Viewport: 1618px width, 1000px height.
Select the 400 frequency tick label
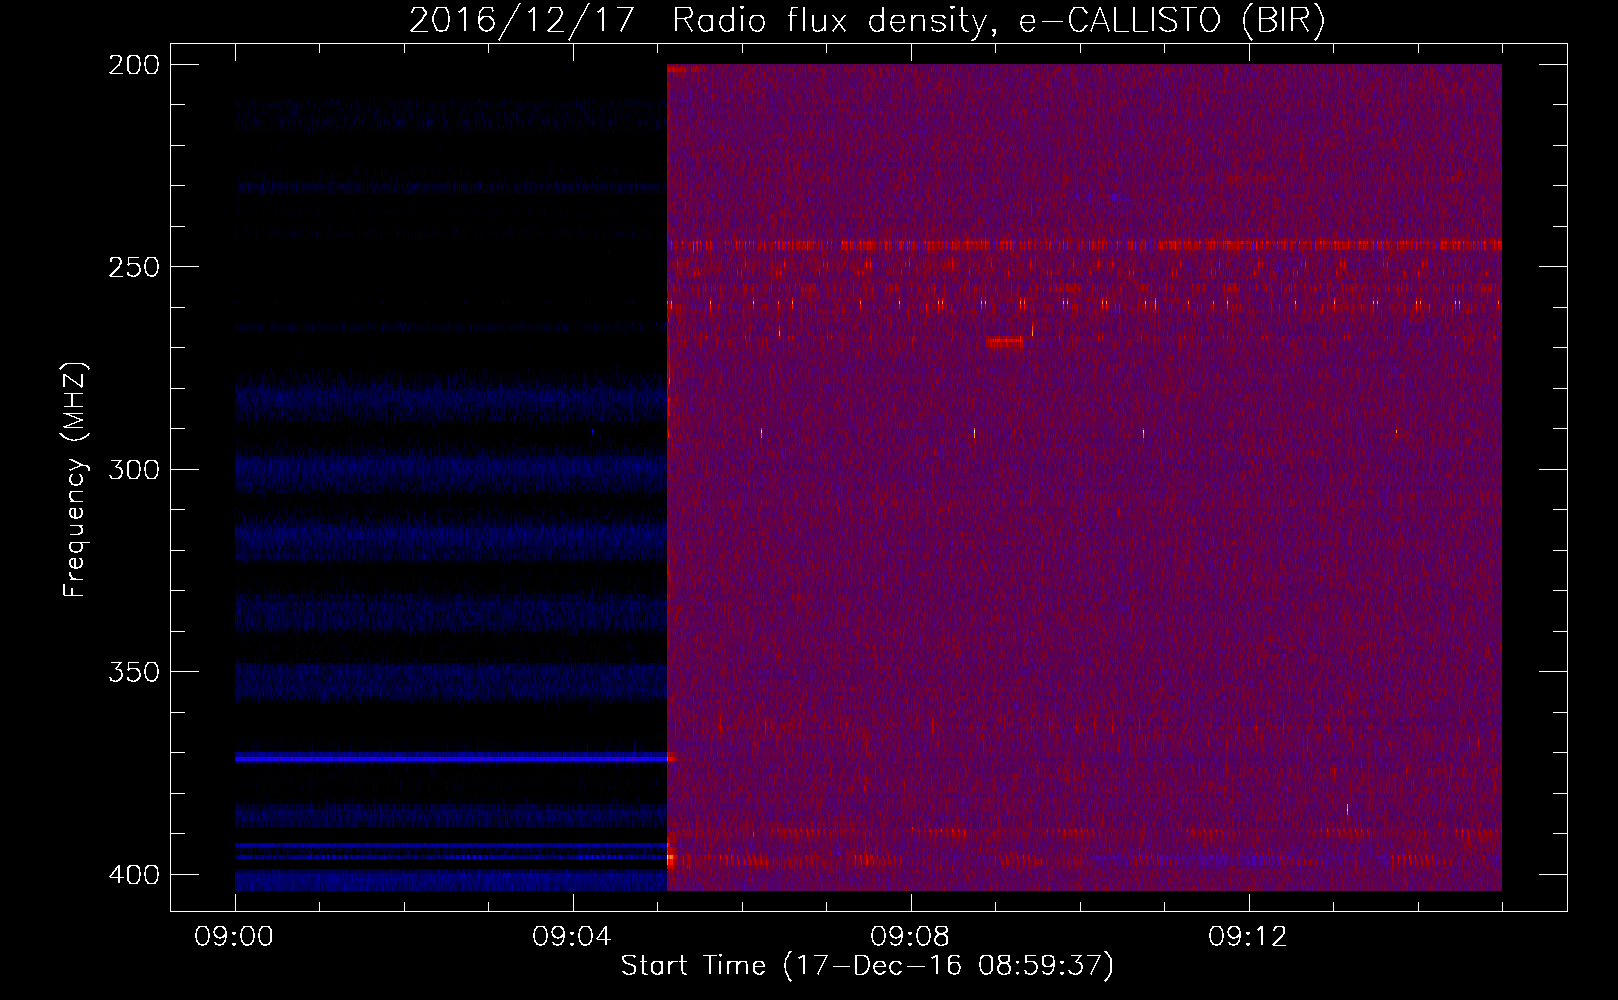[x=133, y=874]
